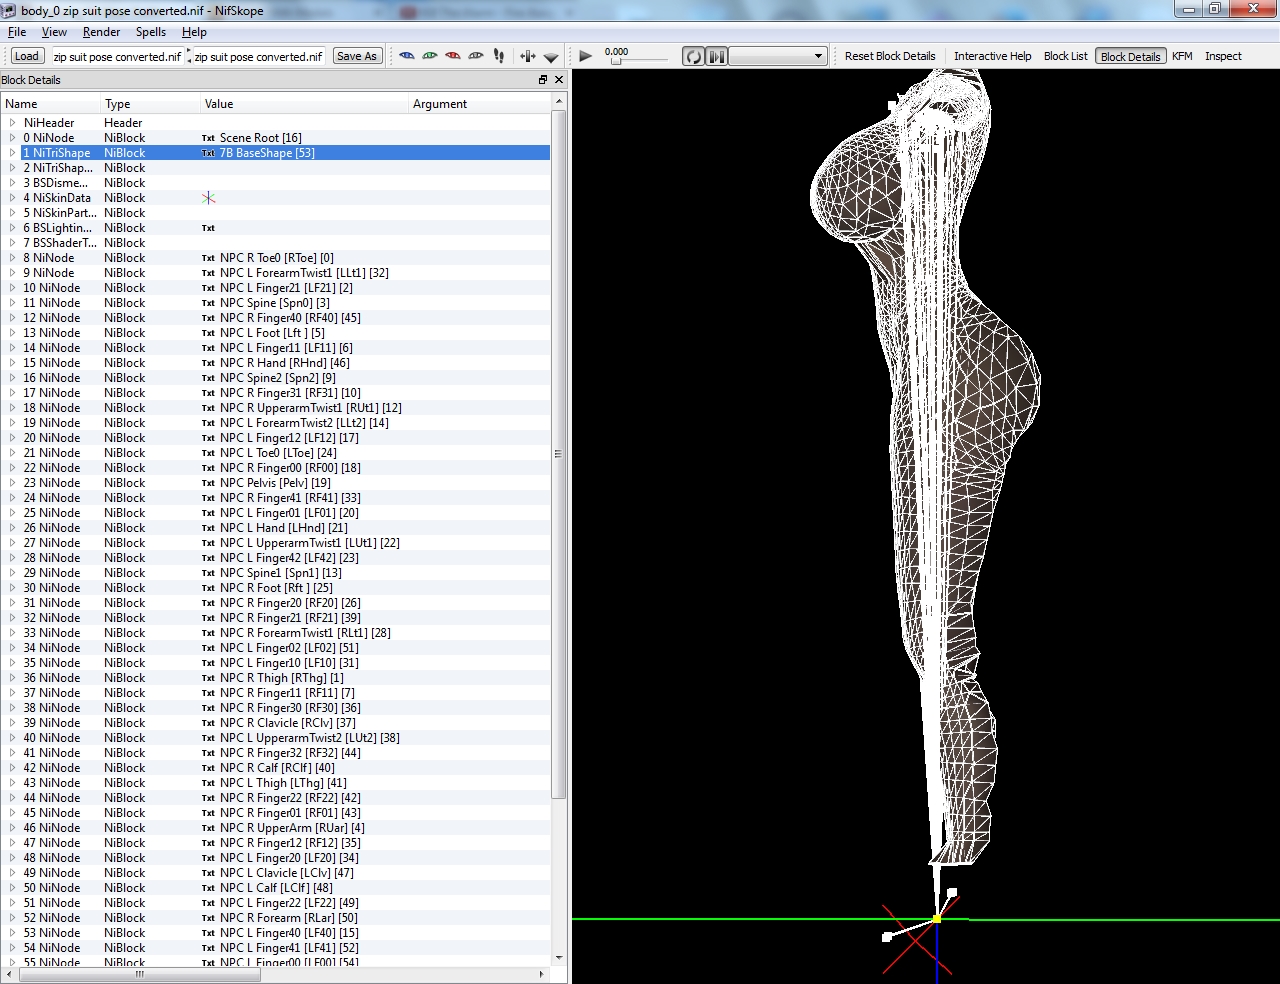The image size is (1280, 984).
Task: Click Txt icon beside NPC R Calf [RClf]
Action: pyautogui.click(x=208, y=768)
